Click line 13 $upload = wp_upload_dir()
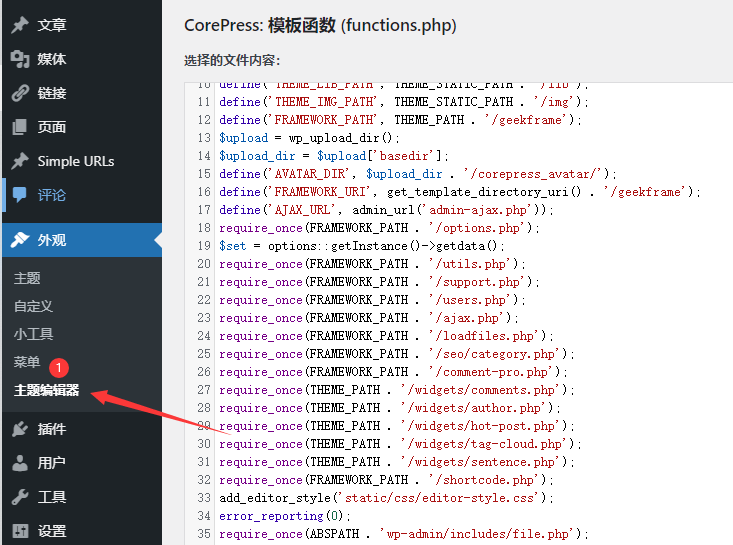 pyautogui.click(x=309, y=138)
